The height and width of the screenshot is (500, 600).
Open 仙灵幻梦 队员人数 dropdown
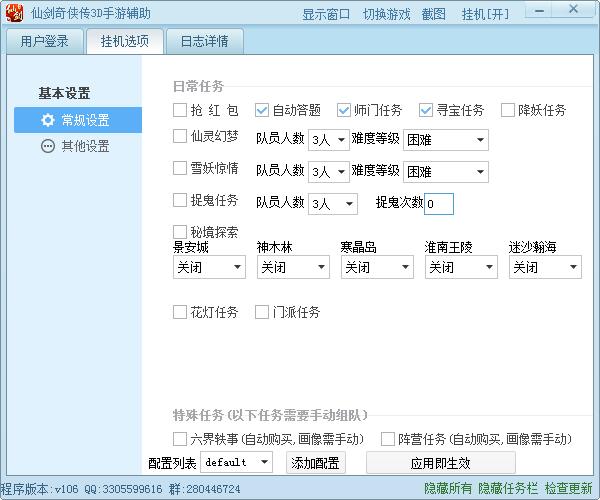click(x=329, y=140)
